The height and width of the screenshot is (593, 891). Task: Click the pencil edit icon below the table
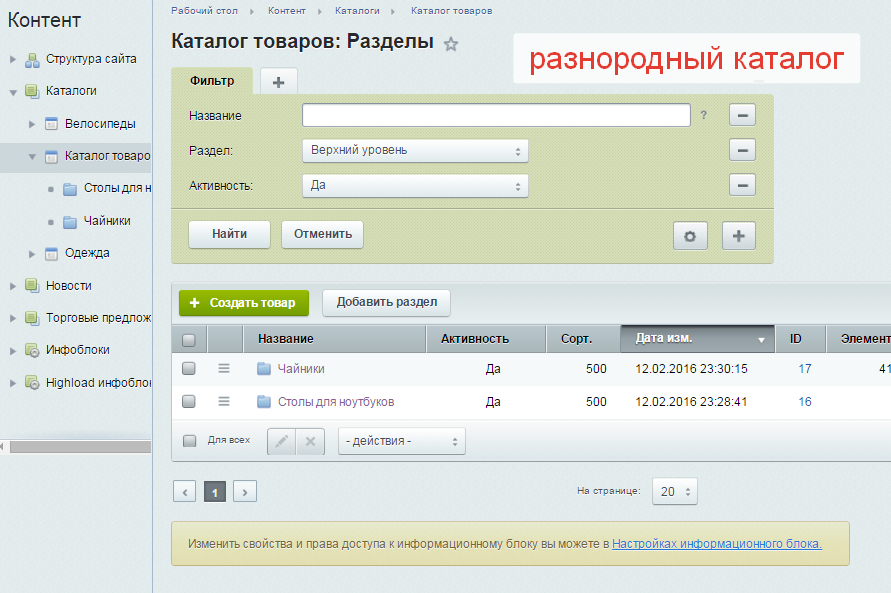[281, 441]
